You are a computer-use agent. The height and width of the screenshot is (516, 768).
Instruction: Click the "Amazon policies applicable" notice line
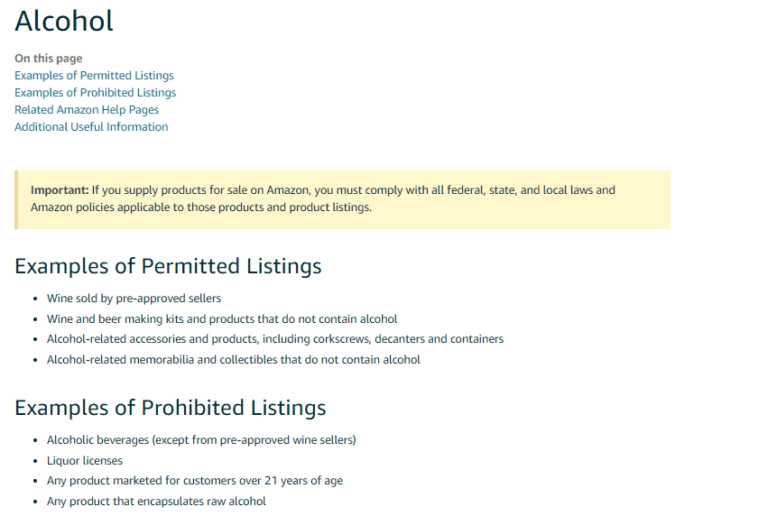click(200, 207)
